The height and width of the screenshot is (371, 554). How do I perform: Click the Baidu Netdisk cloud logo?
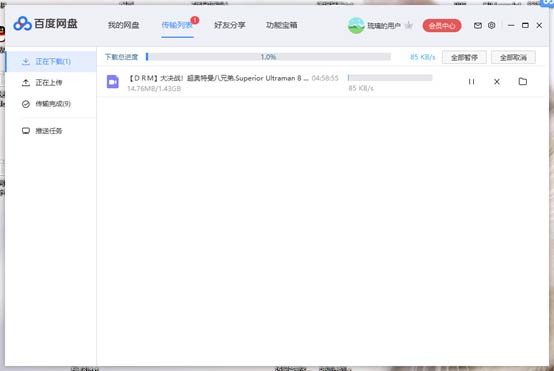(x=22, y=24)
